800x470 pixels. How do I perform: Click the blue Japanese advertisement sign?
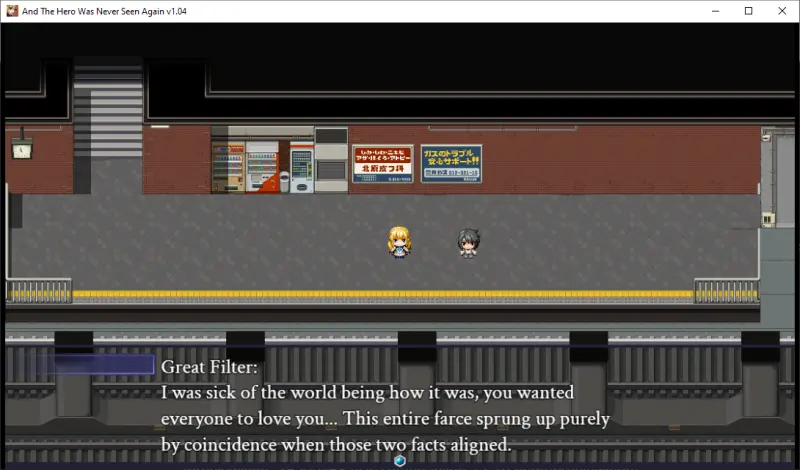[x=451, y=164]
